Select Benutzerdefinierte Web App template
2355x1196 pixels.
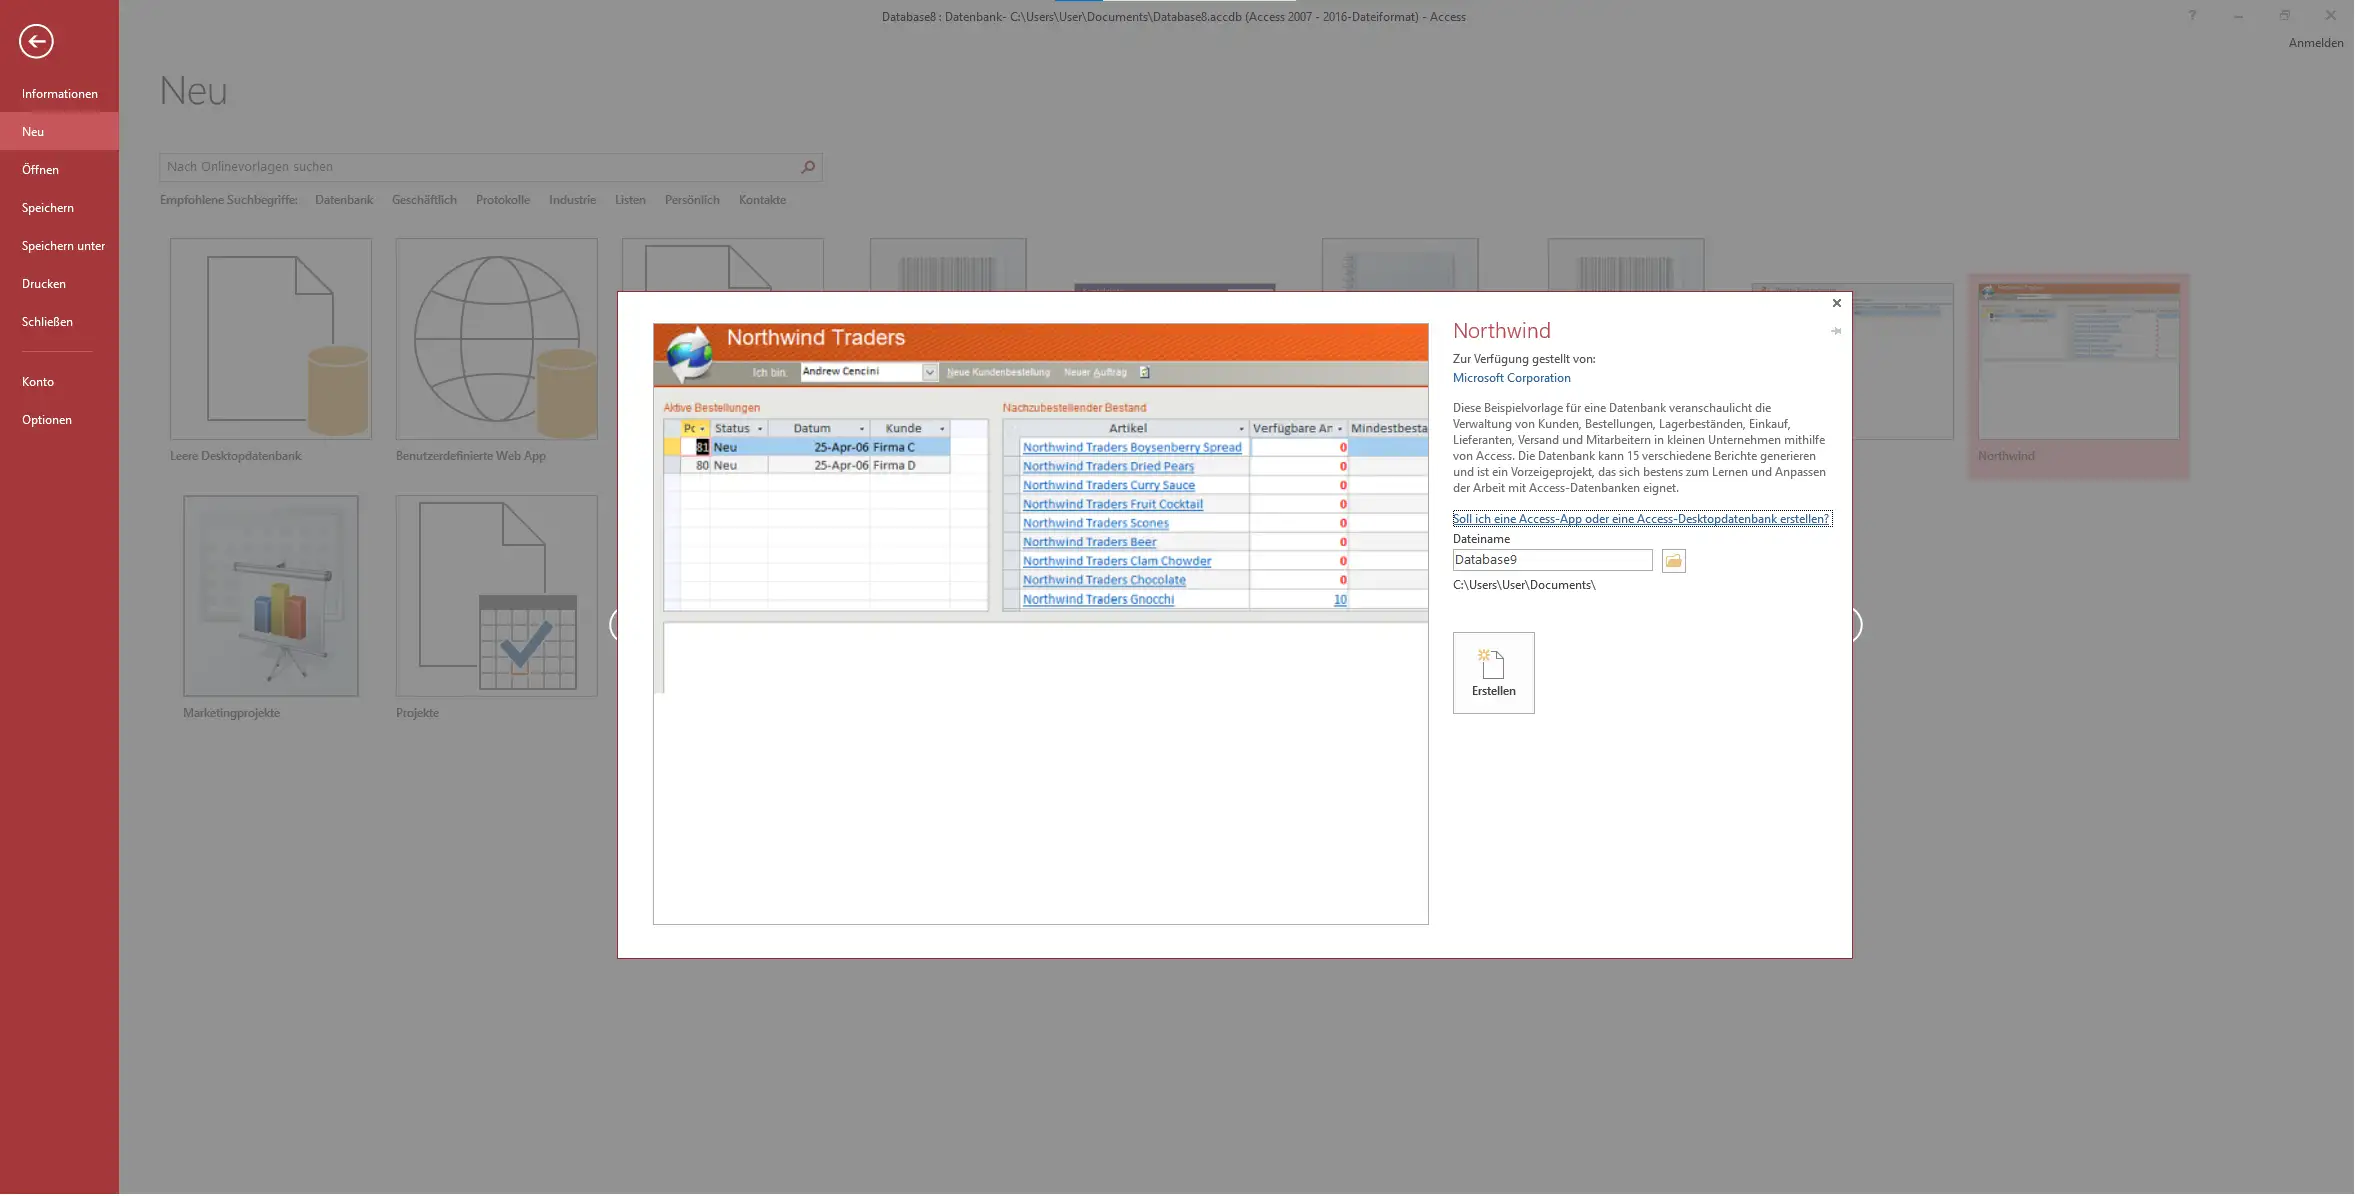(x=496, y=339)
